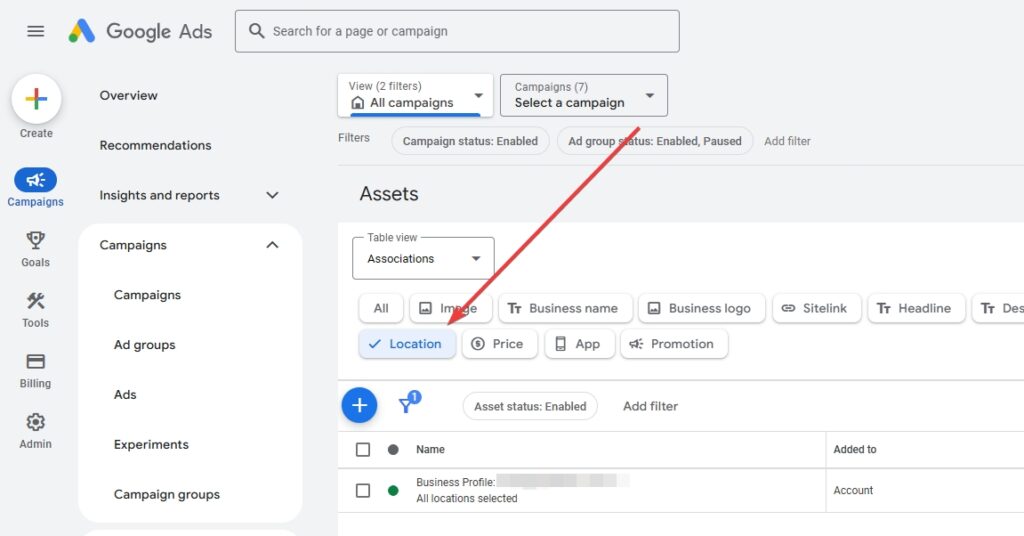Select the Business name asset chip
The image size is (1024, 536).
pyautogui.click(x=566, y=308)
